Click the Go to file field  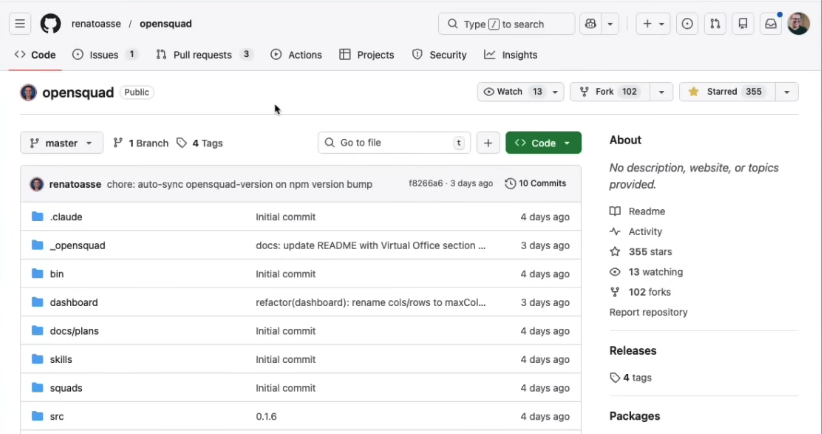pyautogui.click(x=394, y=143)
